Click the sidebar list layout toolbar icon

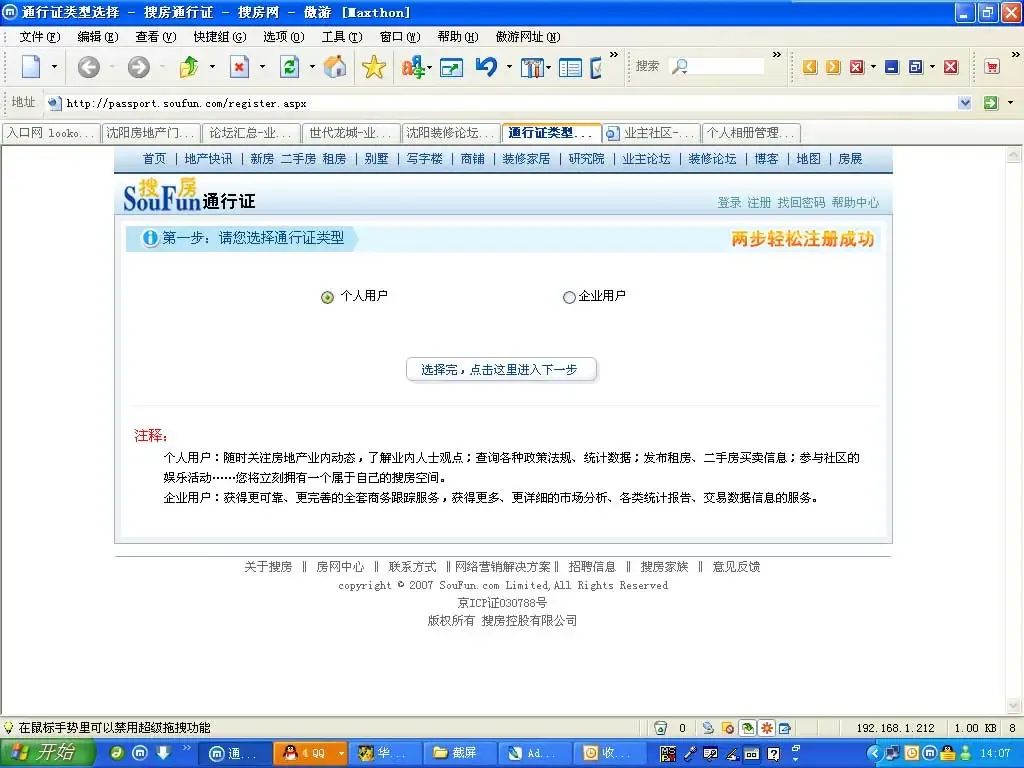pyautogui.click(x=570, y=67)
